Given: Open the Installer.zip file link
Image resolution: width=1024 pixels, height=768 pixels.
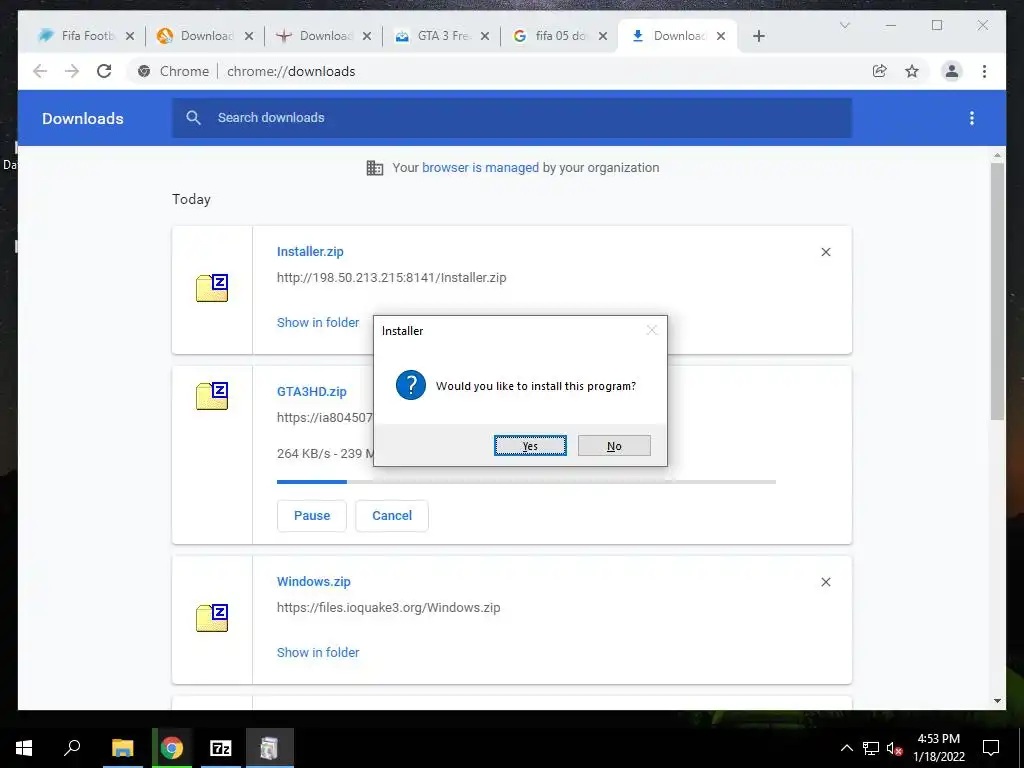Looking at the screenshot, I should (x=310, y=251).
